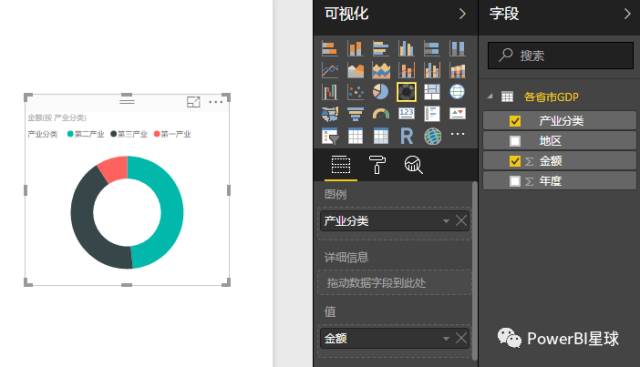
Task: Import more custom visuals via ellipsis
Action: tap(457, 134)
